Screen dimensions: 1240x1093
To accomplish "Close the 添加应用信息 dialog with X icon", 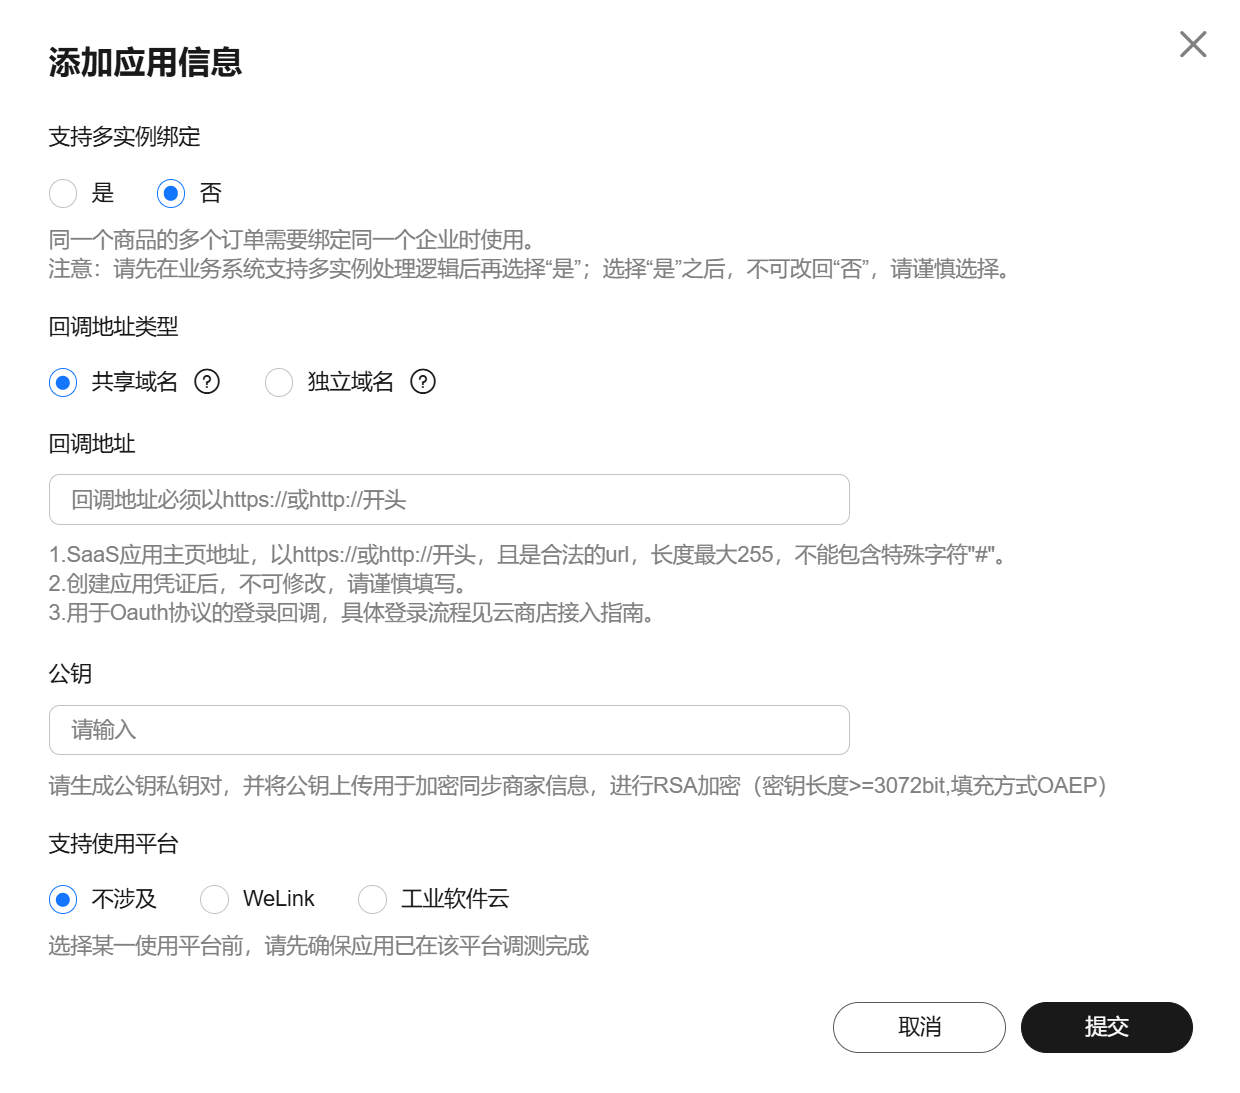I will click(x=1193, y=44).
